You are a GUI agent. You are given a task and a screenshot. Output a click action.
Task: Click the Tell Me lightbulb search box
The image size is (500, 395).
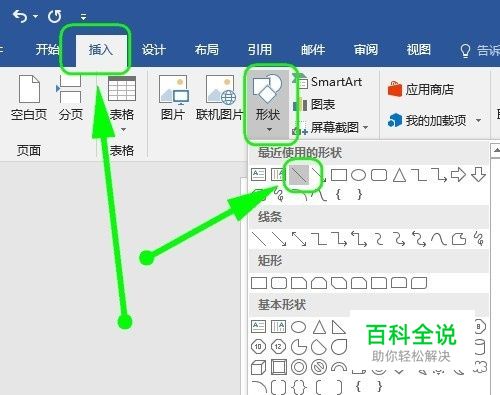click(x=479, y=51)
